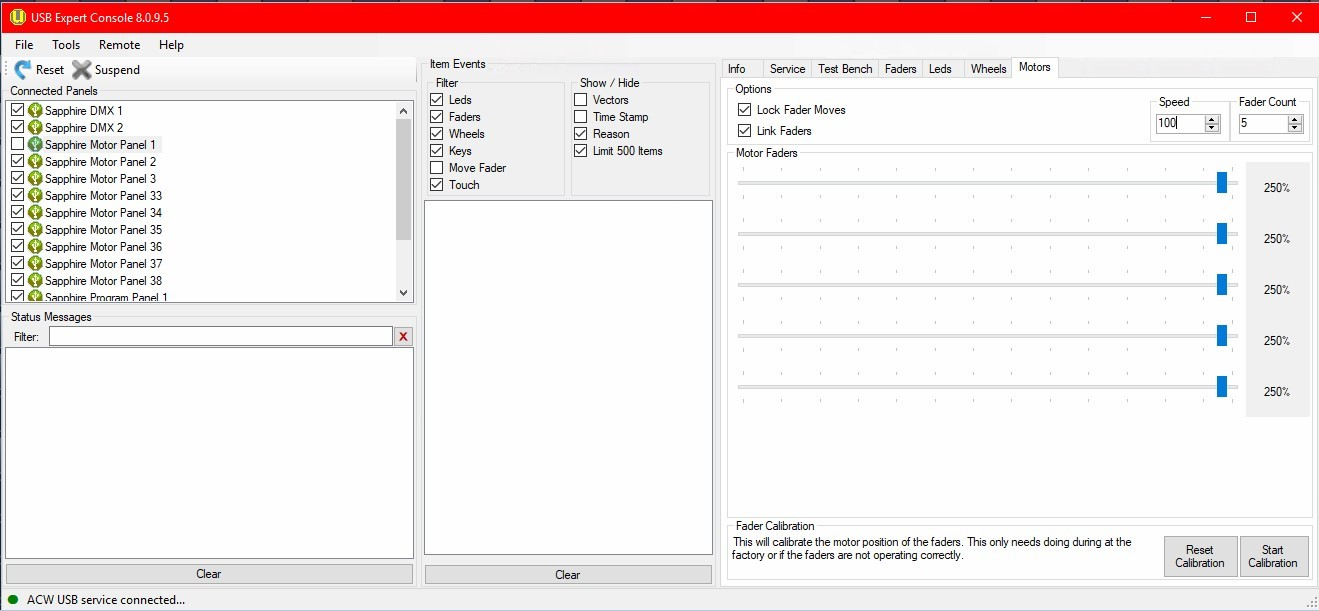This screenshot has height=611, width=1319.
Task: Click the USB icon of Sapphire Motor Panel 34
Action: pos(35,213)
